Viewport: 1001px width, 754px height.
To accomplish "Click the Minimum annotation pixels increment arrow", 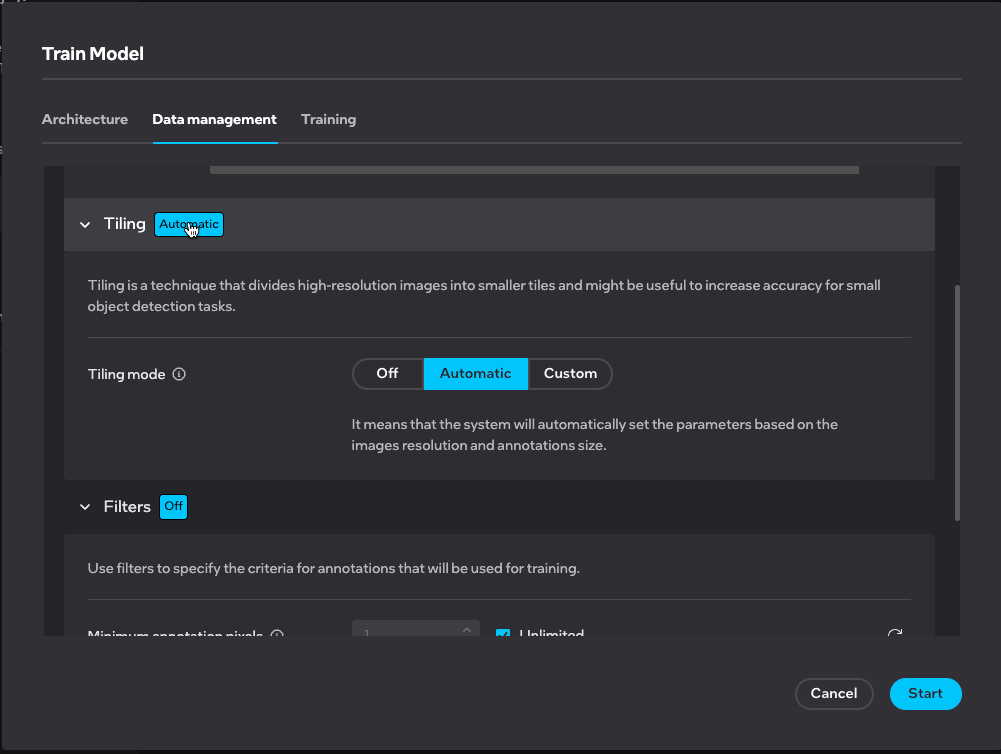I will (x=466, y=630).
